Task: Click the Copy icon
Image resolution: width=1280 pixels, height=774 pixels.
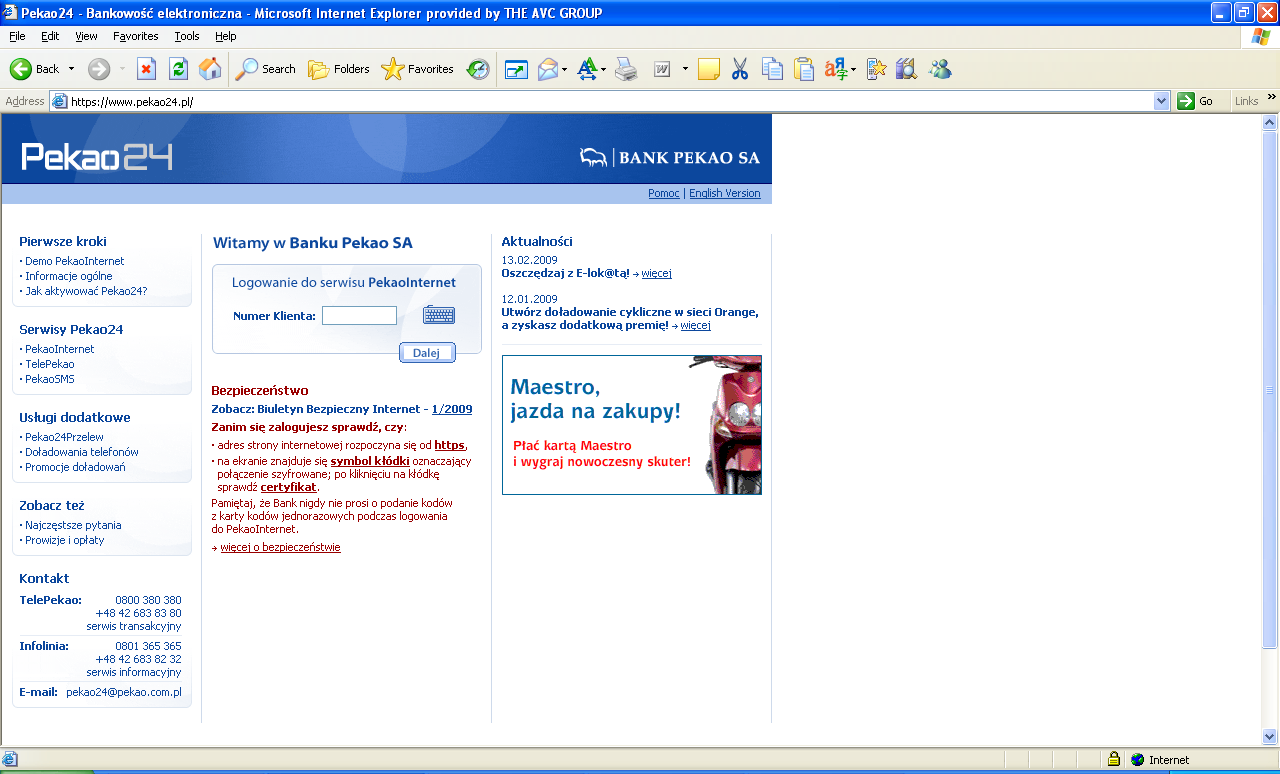Action: click(772, 69)
